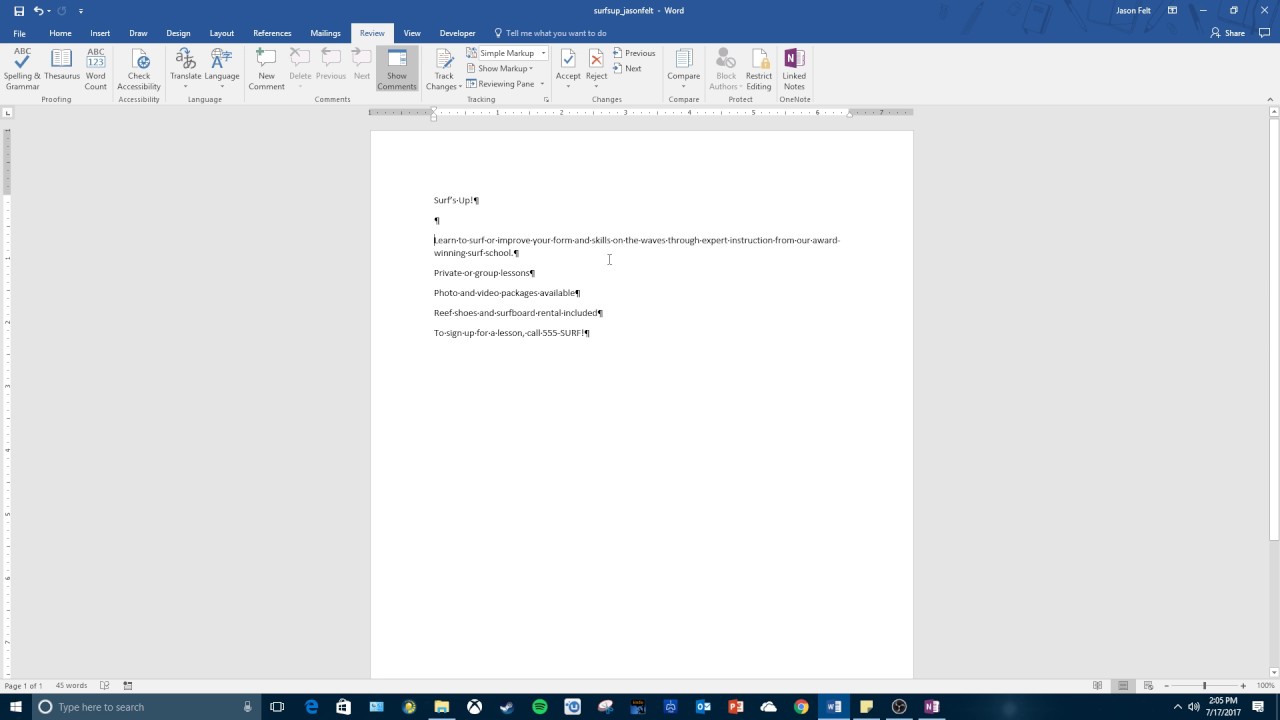Switch to the Layout tab
This screenshot has height=720, width=1280.
click(221, 33)
